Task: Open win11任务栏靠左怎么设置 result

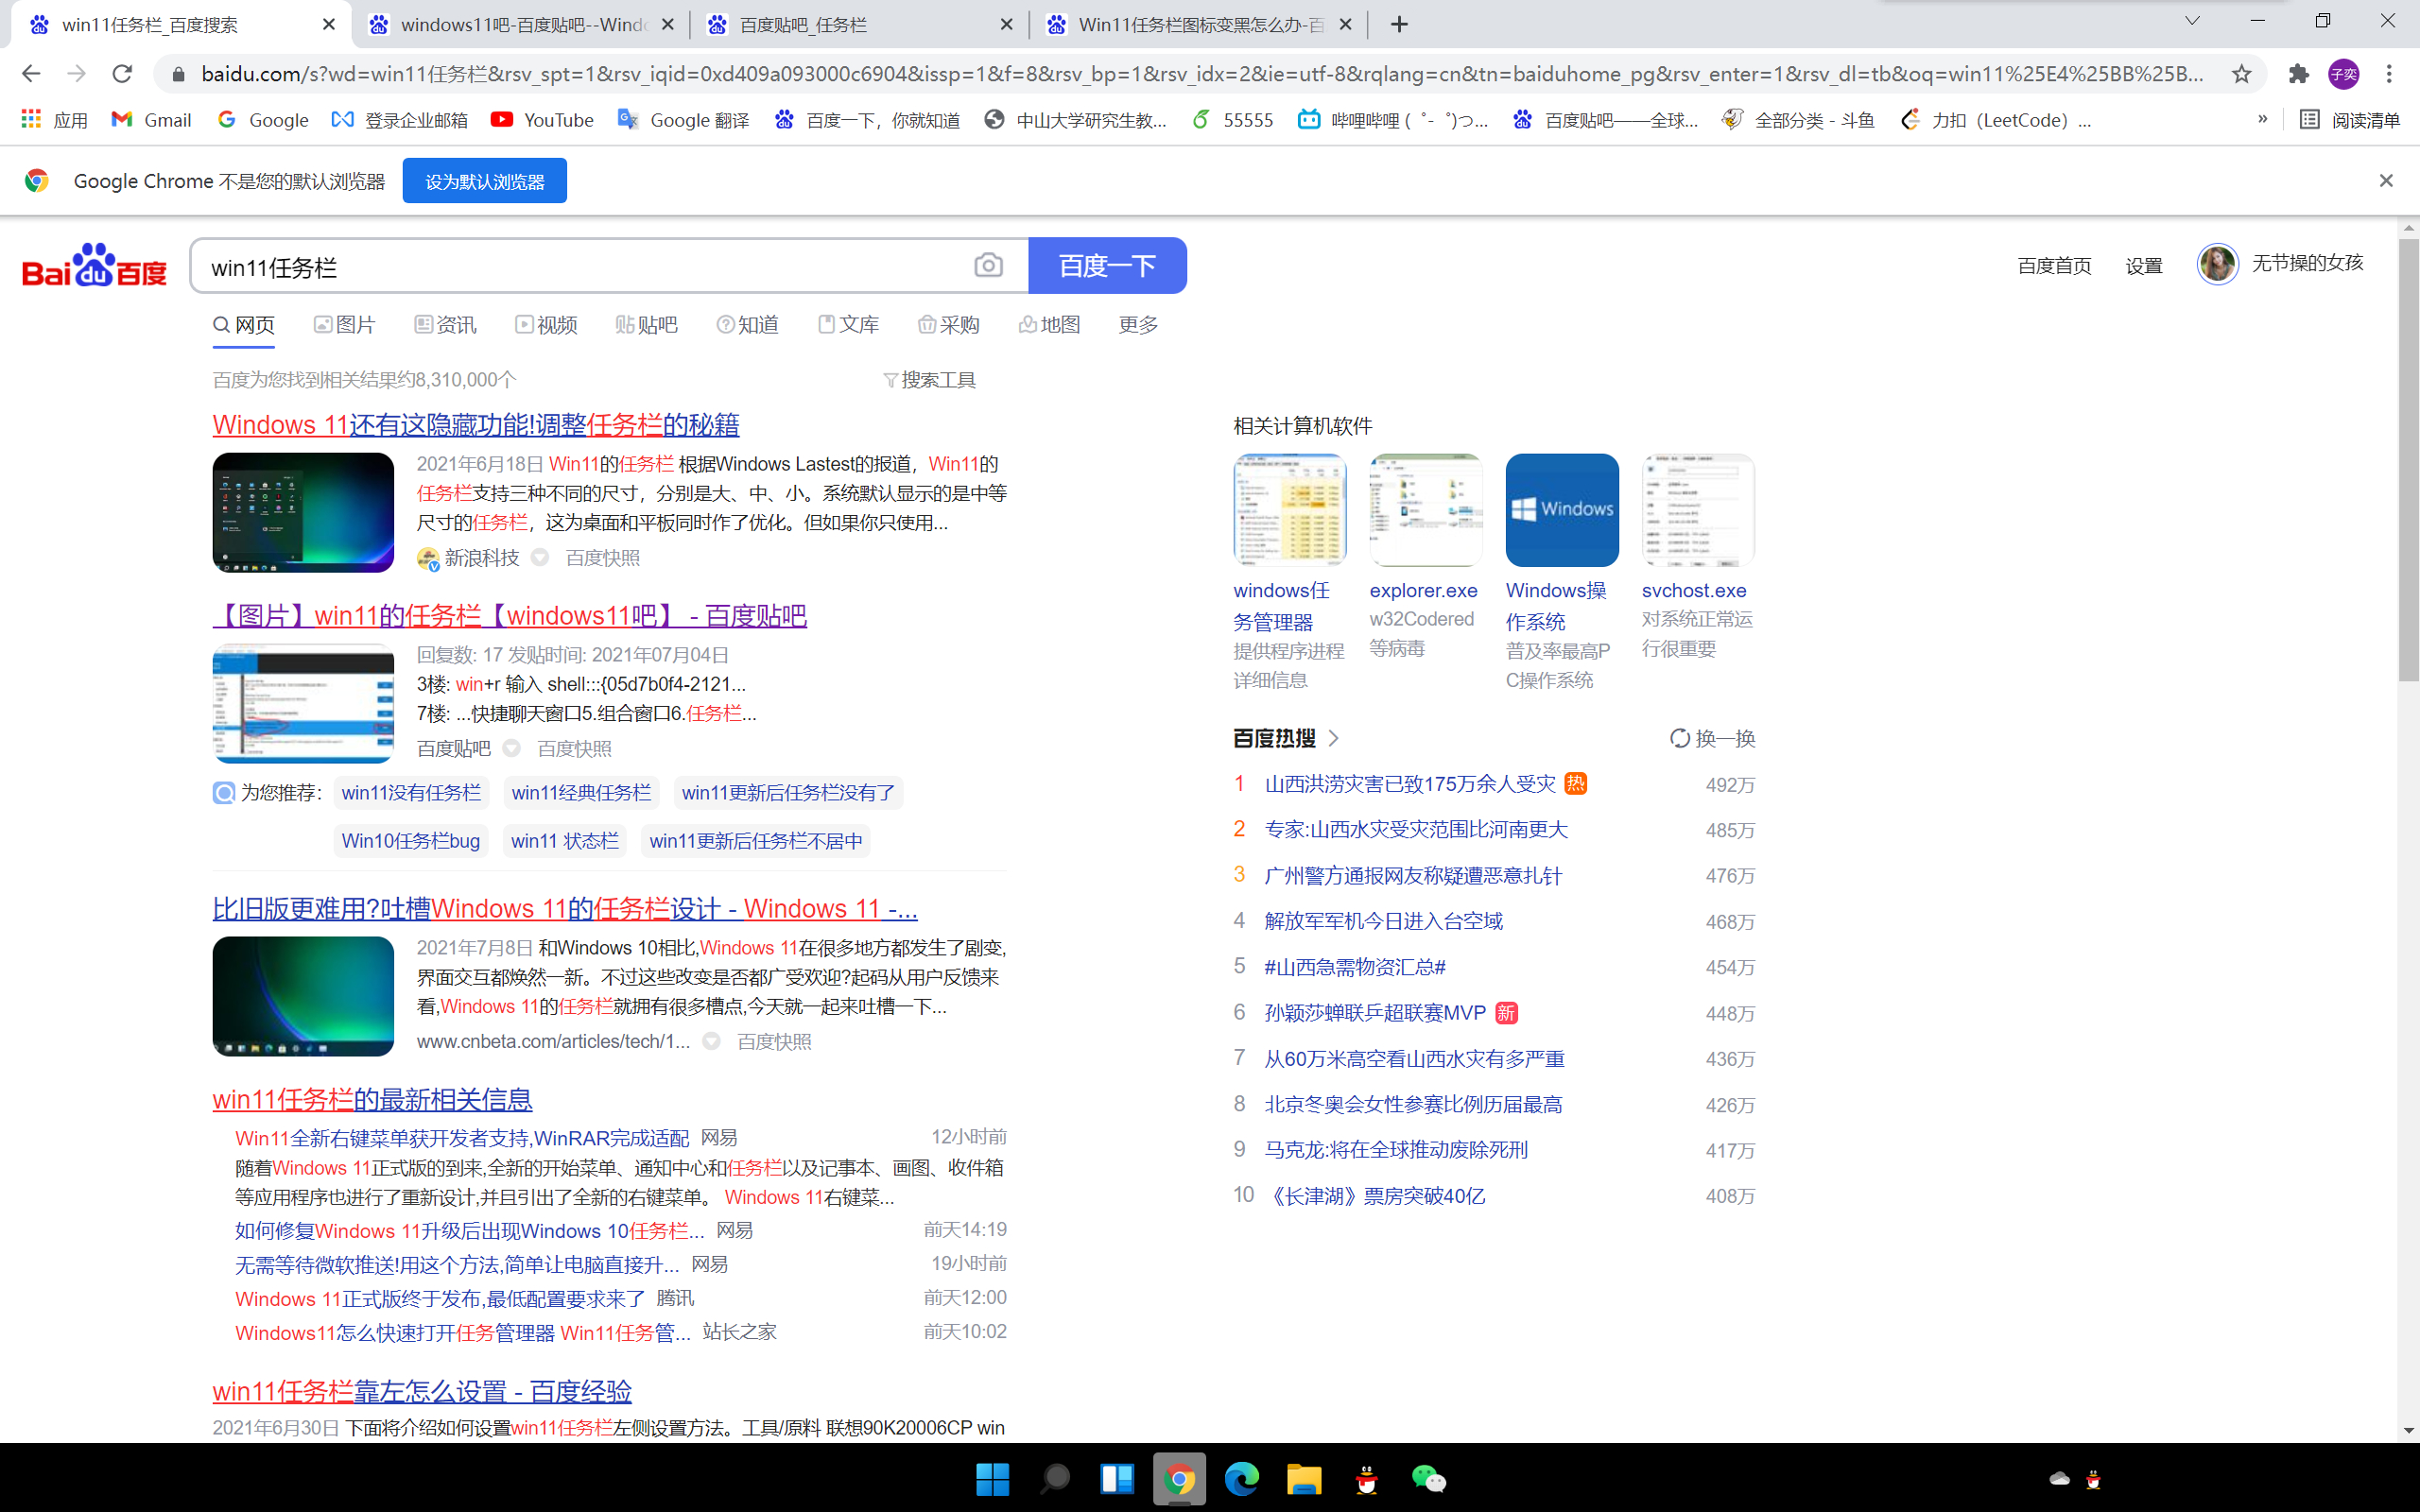Action: tap(422, 1391)
